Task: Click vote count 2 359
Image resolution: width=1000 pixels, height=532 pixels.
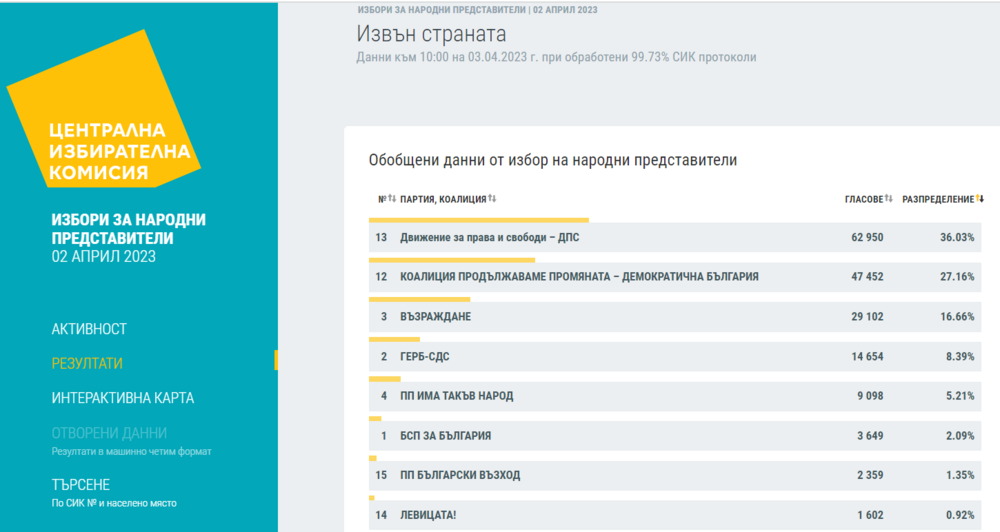Action: 870,475
